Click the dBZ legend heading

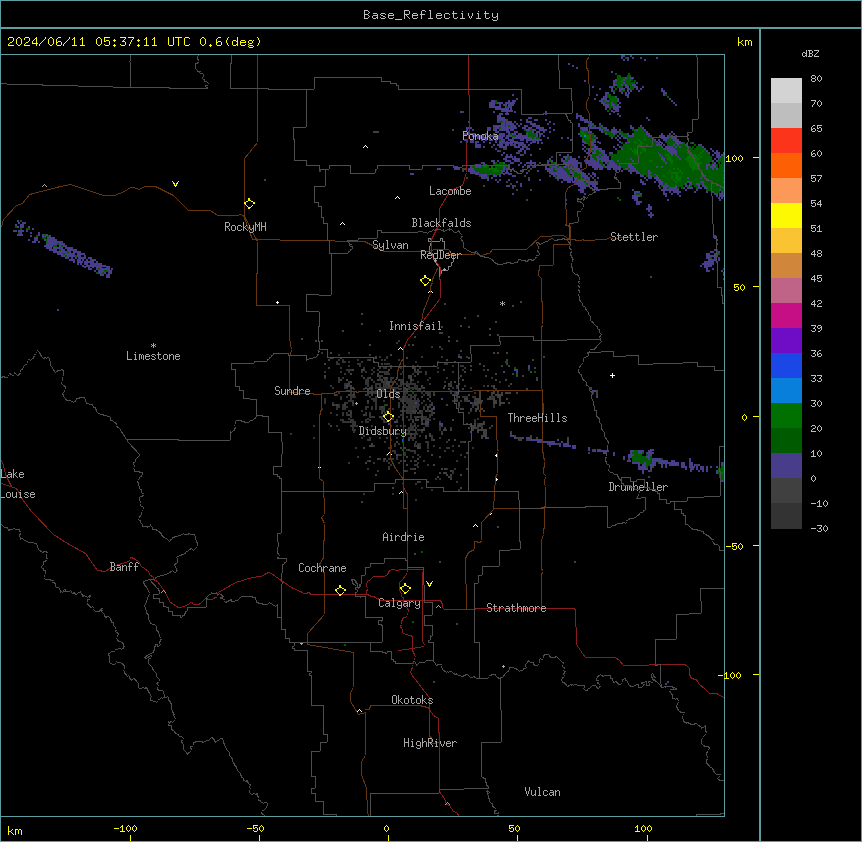click(810, 54)
